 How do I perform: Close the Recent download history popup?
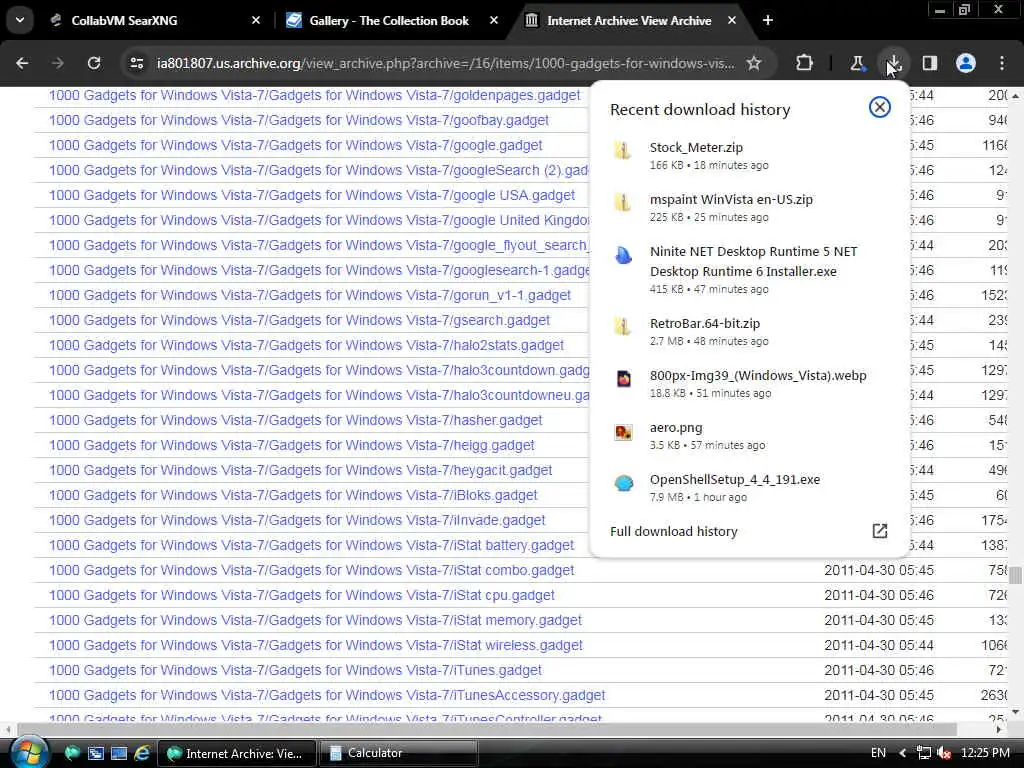tap(880, 107)
